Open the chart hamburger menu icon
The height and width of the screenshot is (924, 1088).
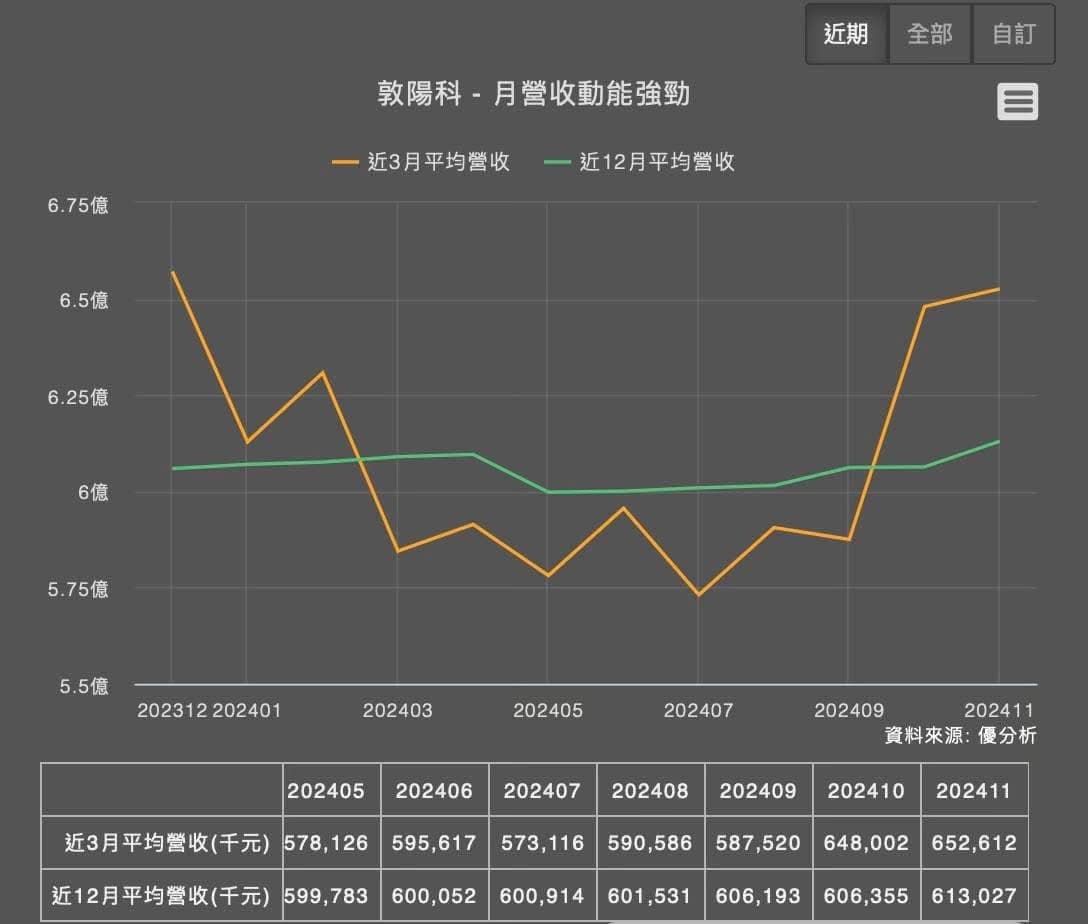coord(1017,101)
